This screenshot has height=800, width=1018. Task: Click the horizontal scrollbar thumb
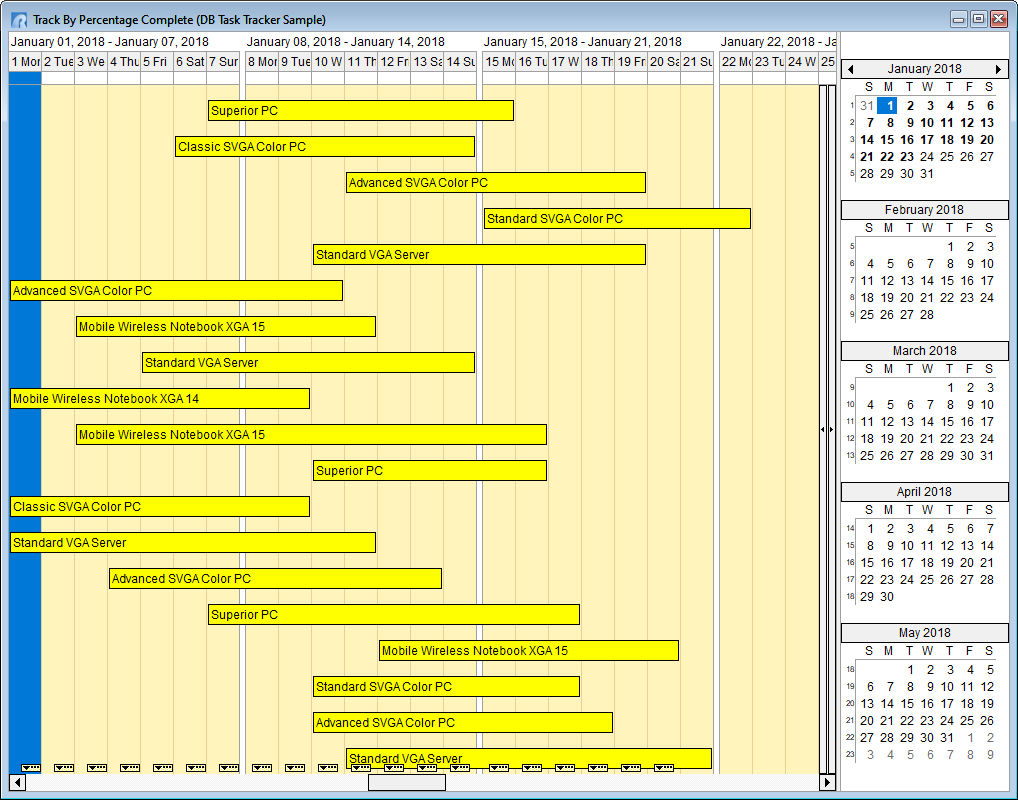coord(407,782)
